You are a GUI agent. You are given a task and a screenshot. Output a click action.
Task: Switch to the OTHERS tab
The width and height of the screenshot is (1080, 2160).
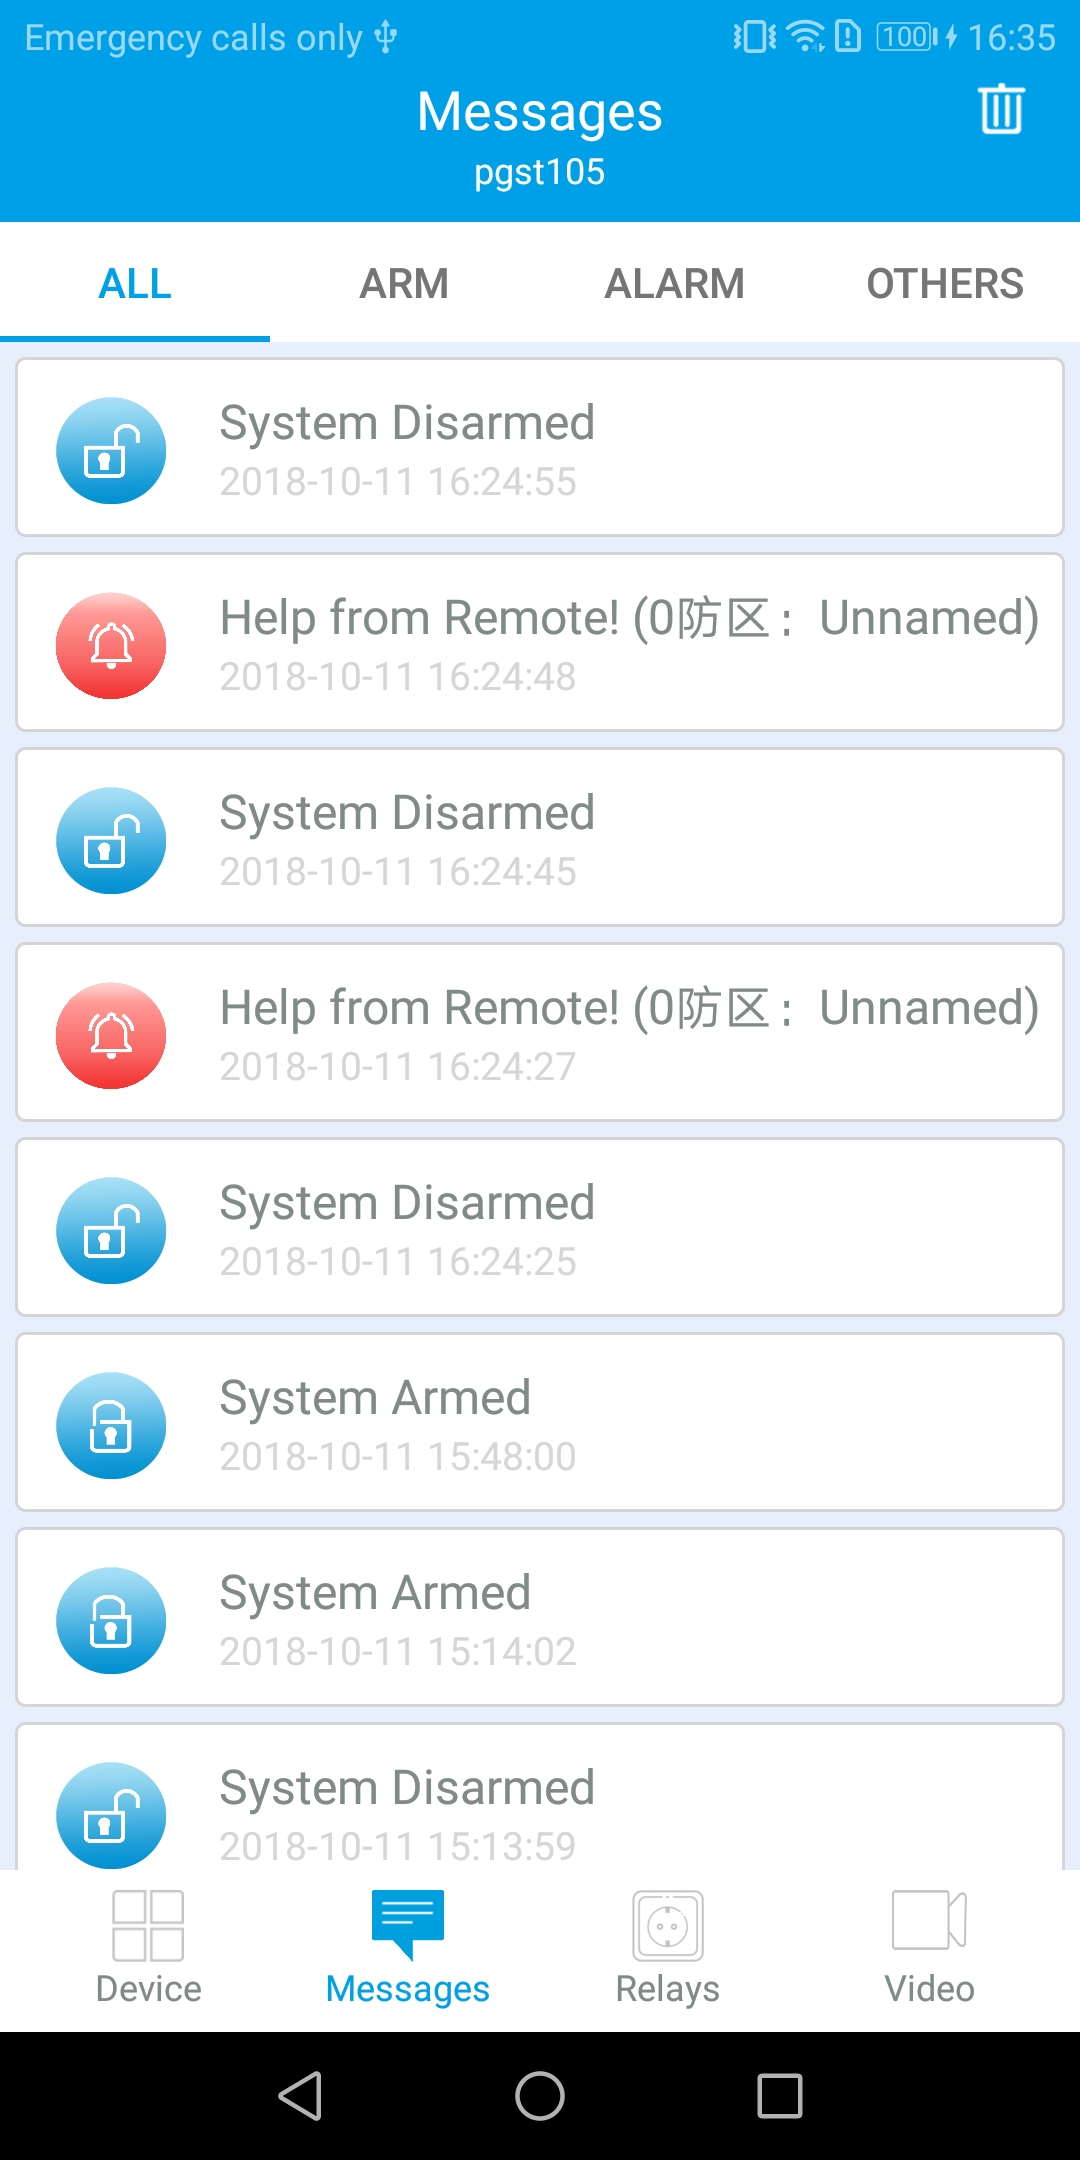point(945,284)
